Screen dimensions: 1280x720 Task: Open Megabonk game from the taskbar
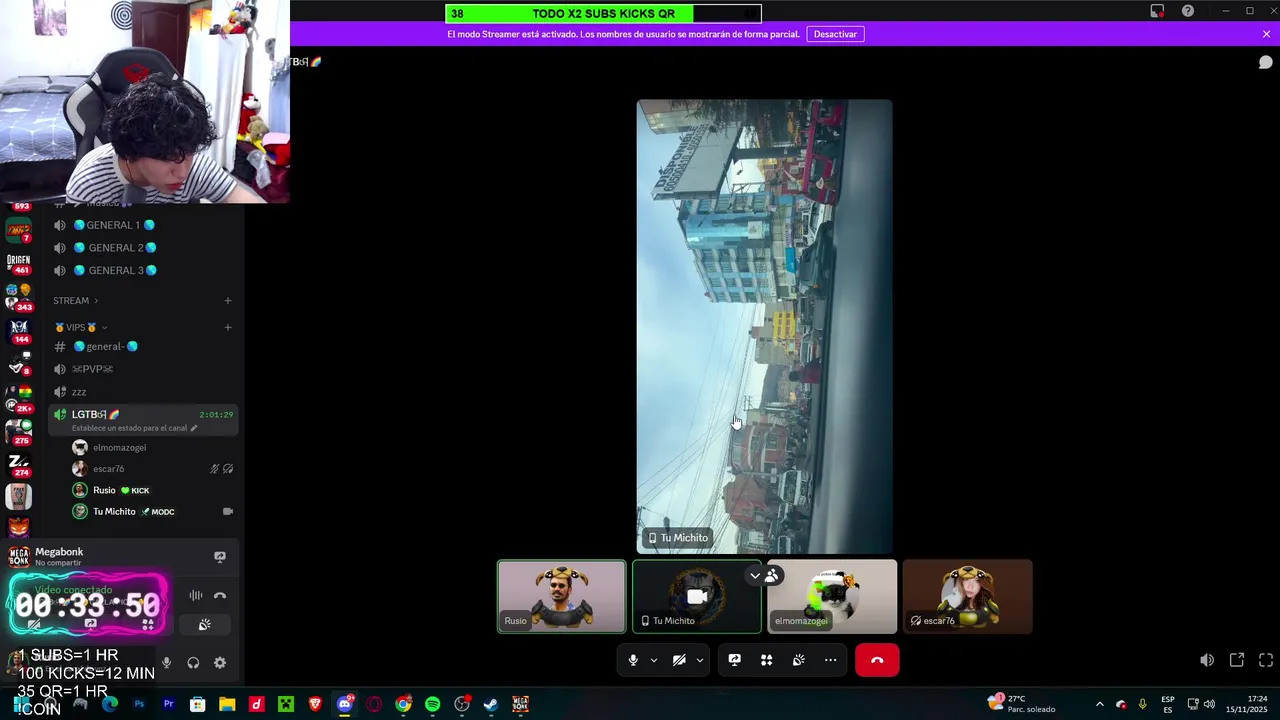coord(520,705)
